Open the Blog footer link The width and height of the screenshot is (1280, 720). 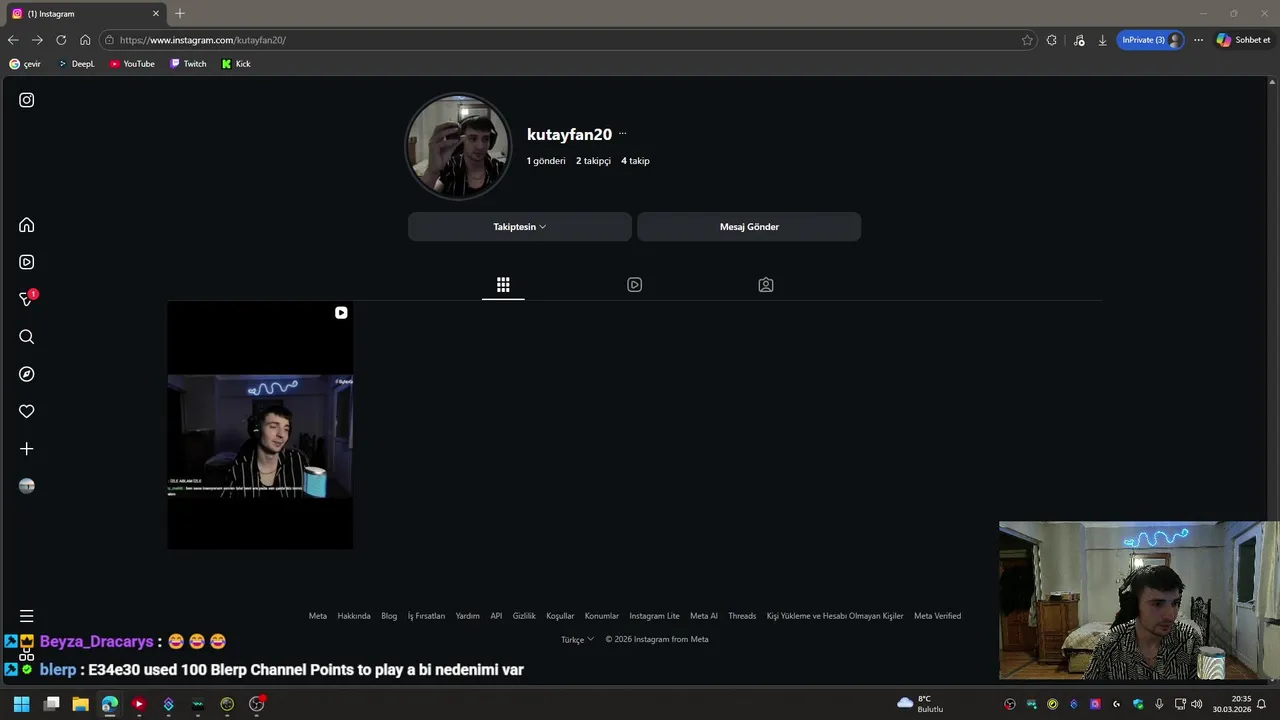click(389, 616)
